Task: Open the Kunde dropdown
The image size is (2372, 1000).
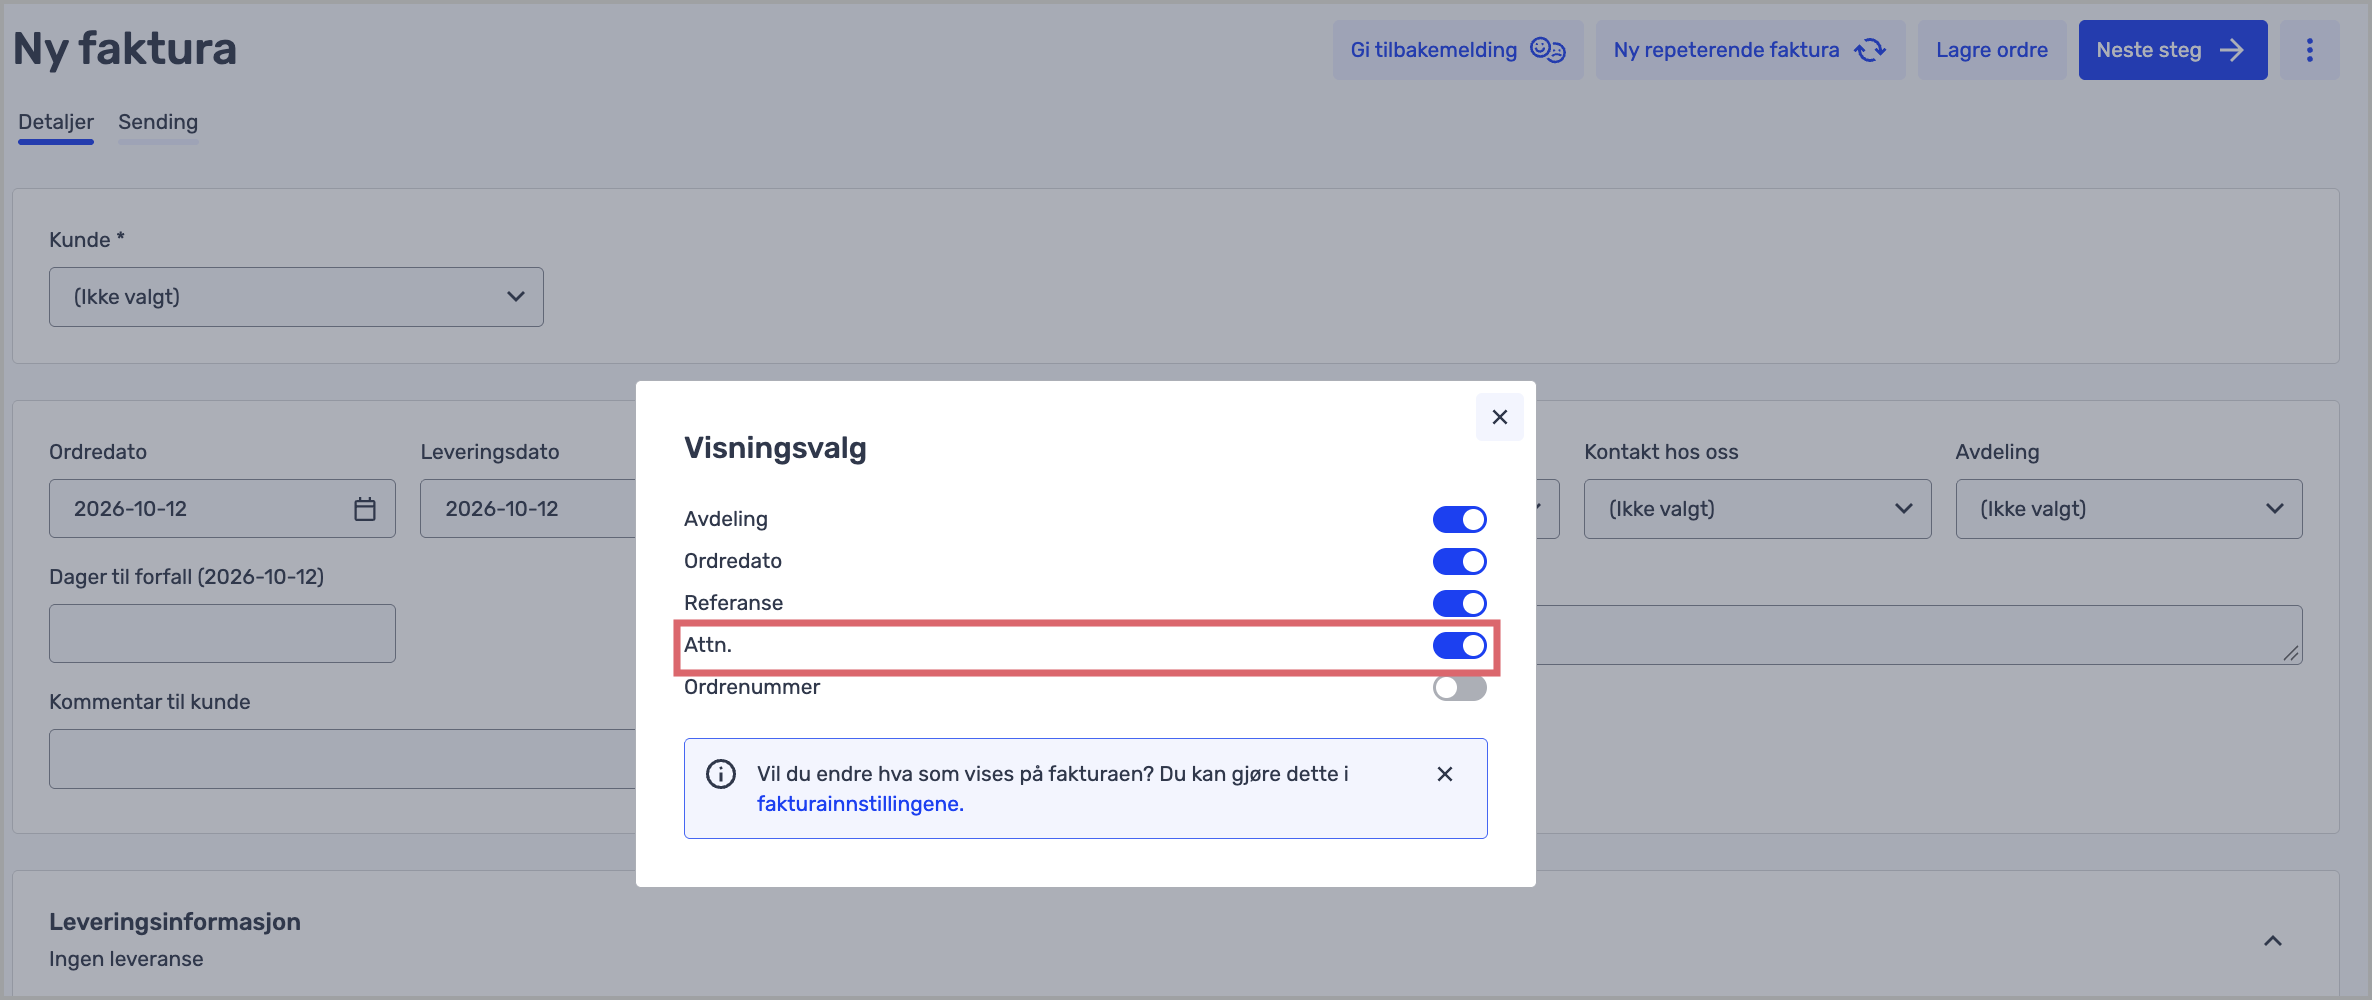Action: [296, 297]
